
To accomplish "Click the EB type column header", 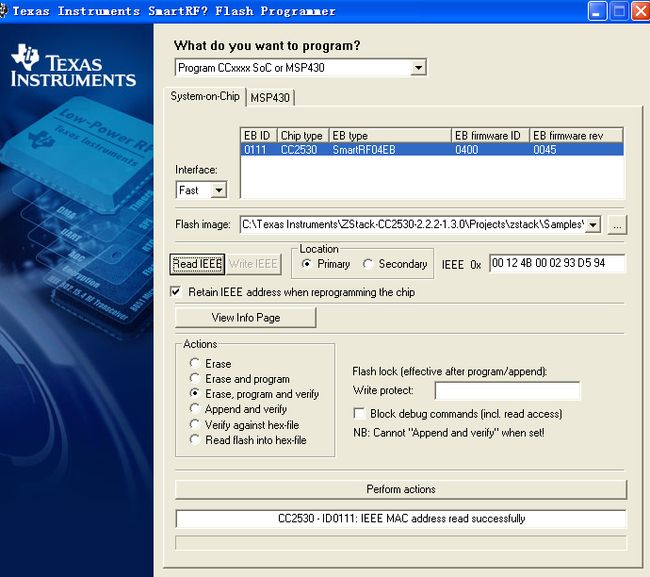I will tap(390, 136).
